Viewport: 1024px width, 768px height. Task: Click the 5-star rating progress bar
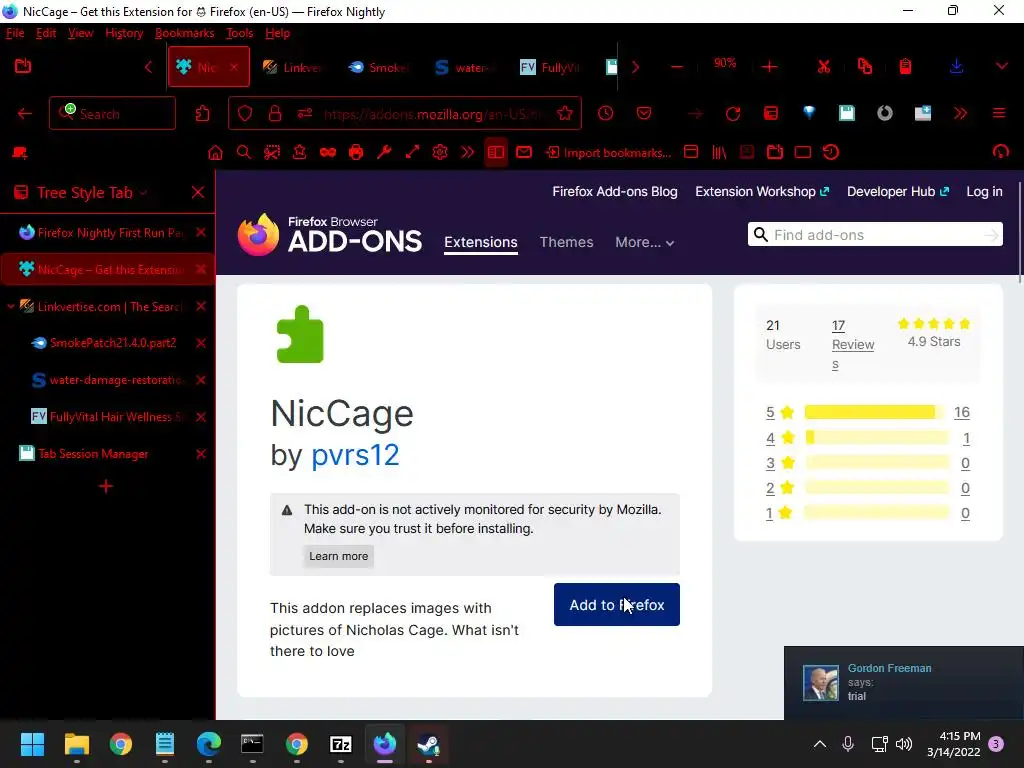(876, 412)
